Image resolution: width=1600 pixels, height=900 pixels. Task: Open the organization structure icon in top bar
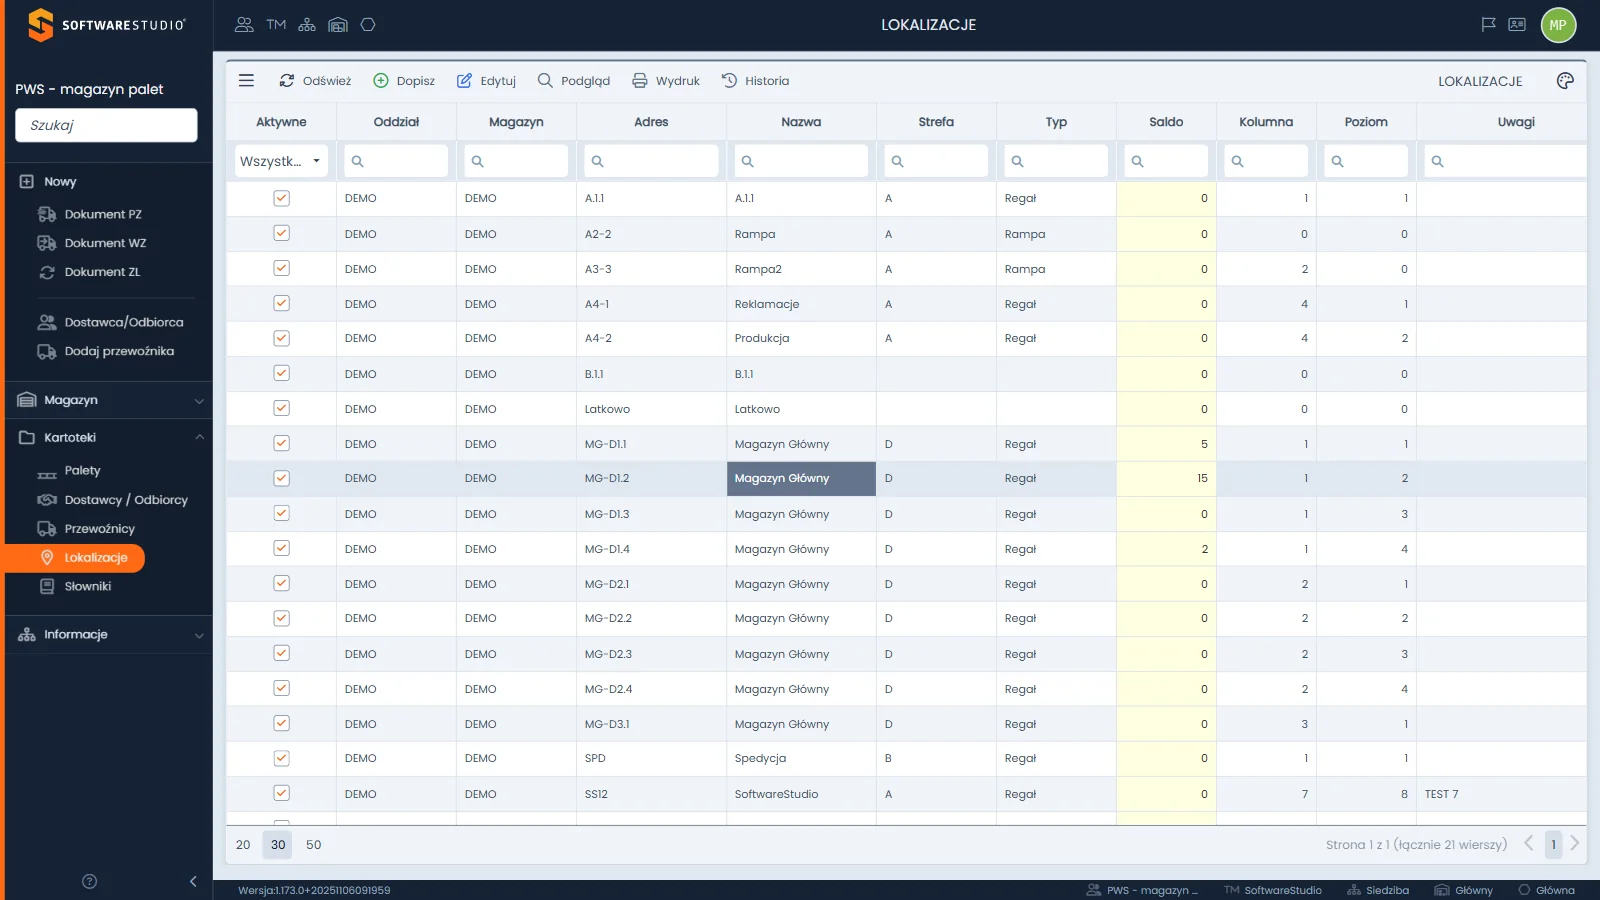point(307,25)
